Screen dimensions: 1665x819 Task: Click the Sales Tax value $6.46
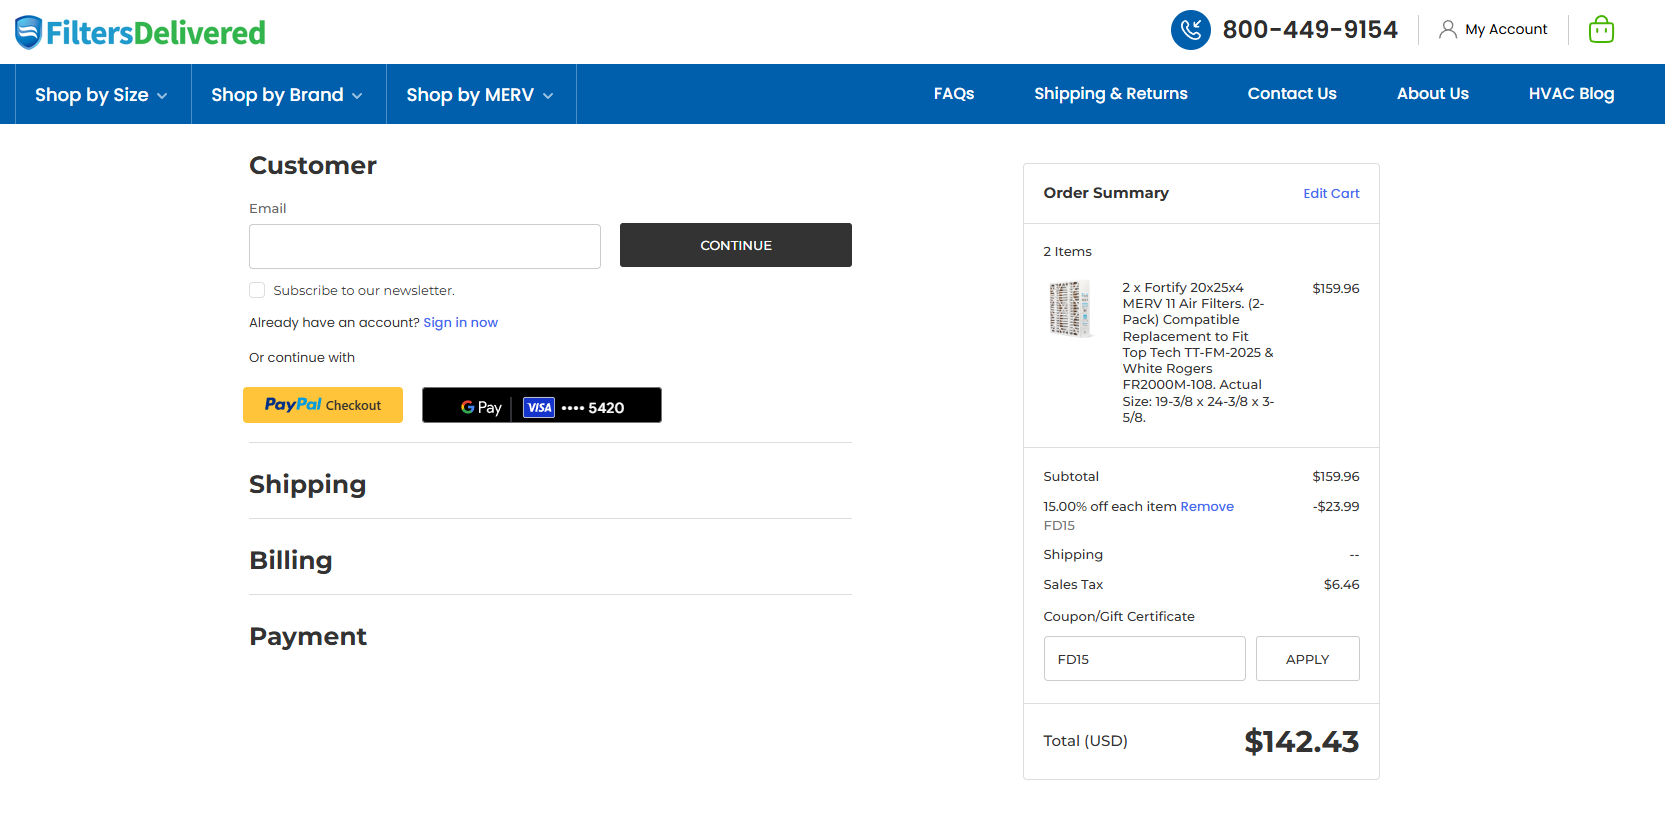1341,584
